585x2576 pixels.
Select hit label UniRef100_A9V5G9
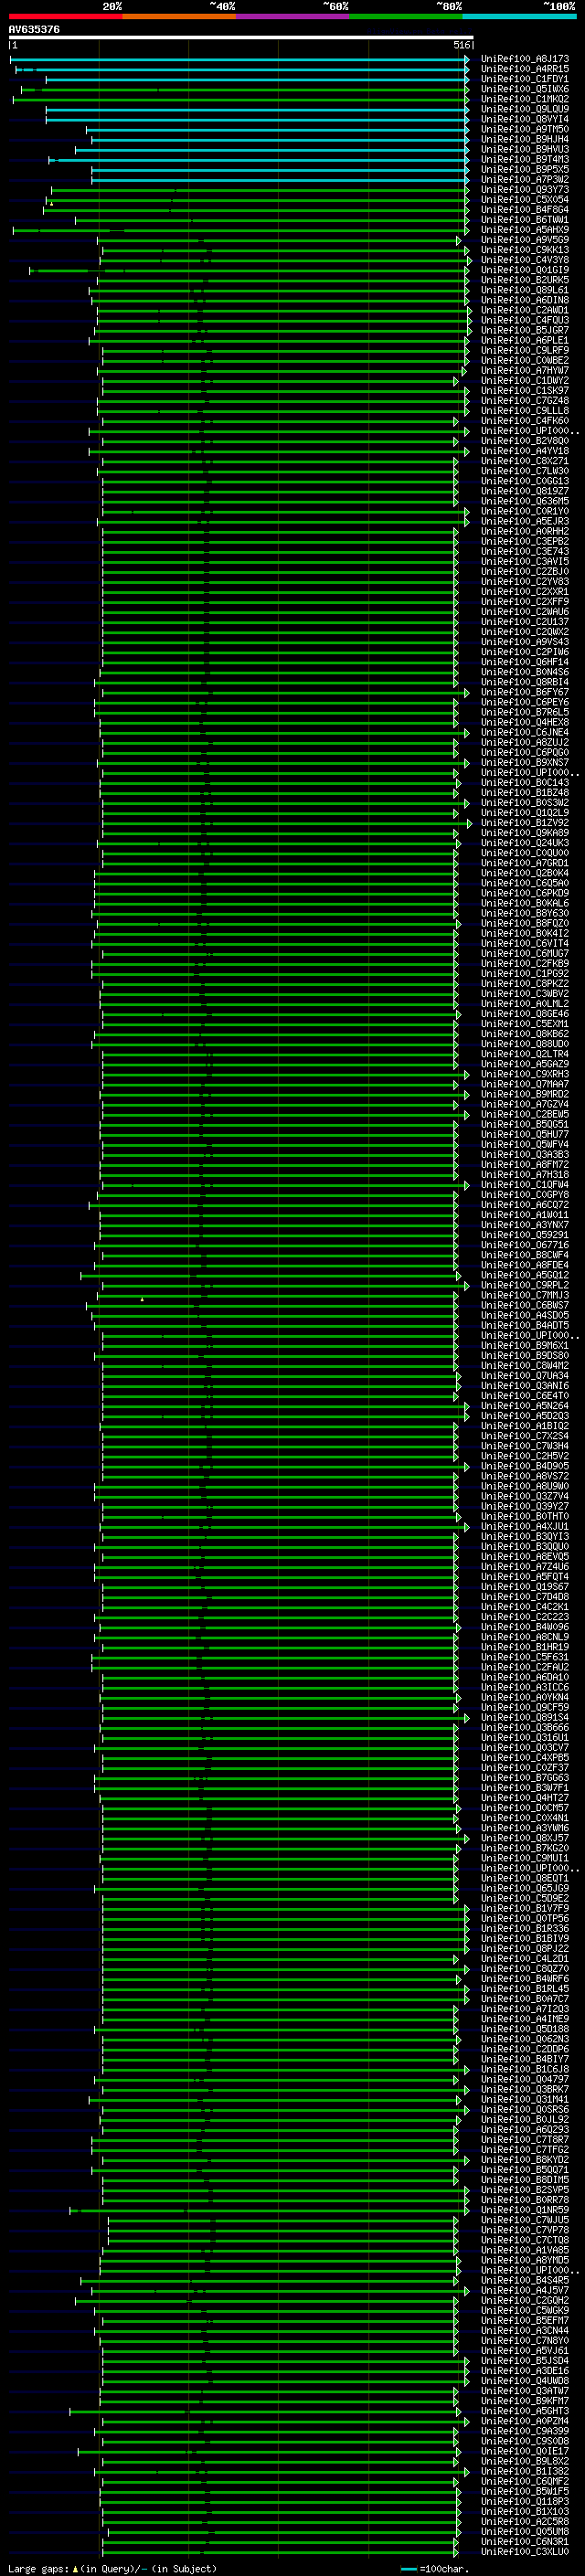[x=525, y=240]
